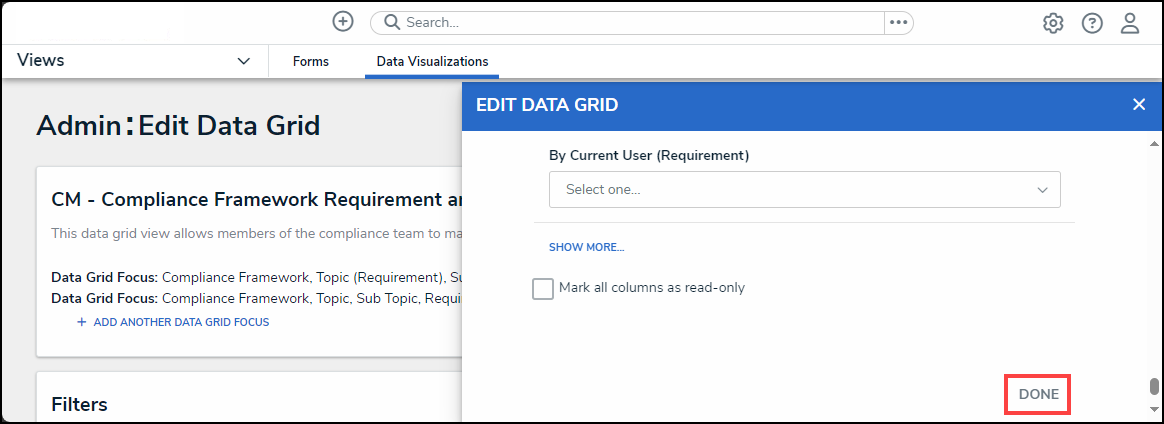Viewport: 1164px width, 424px height.
Task: Click the Show More link
Action: 586,247
